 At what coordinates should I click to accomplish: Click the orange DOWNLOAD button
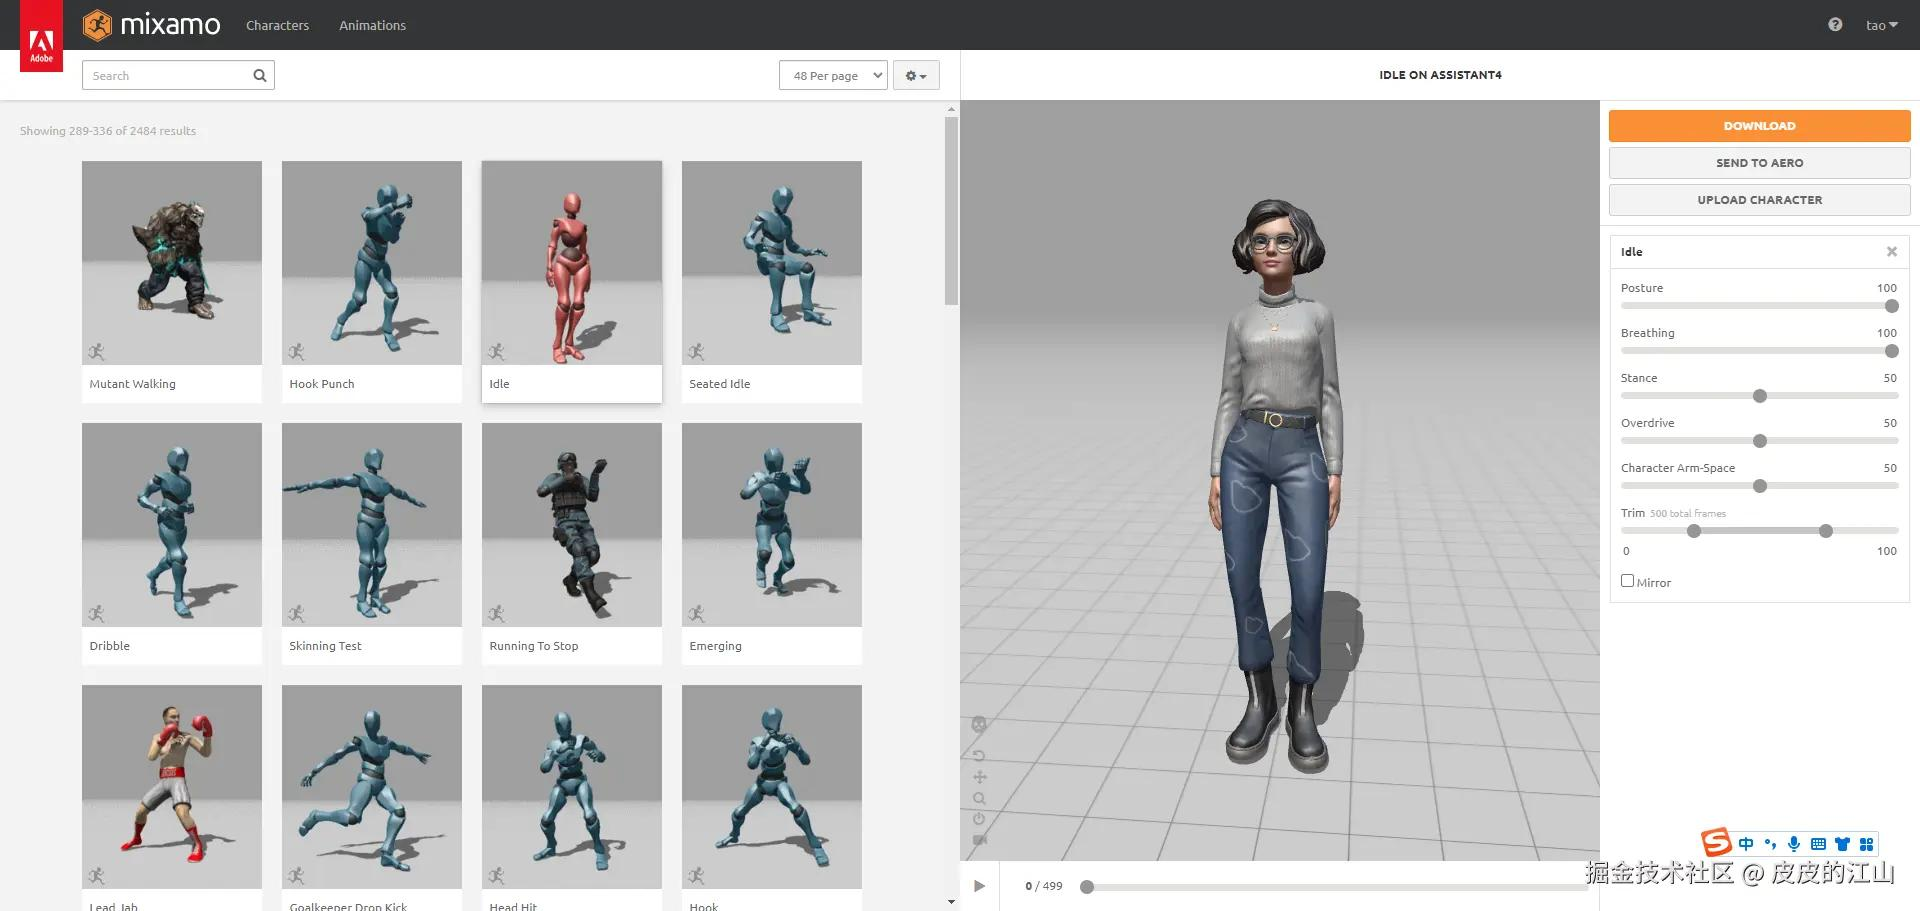pos(1759,126)
